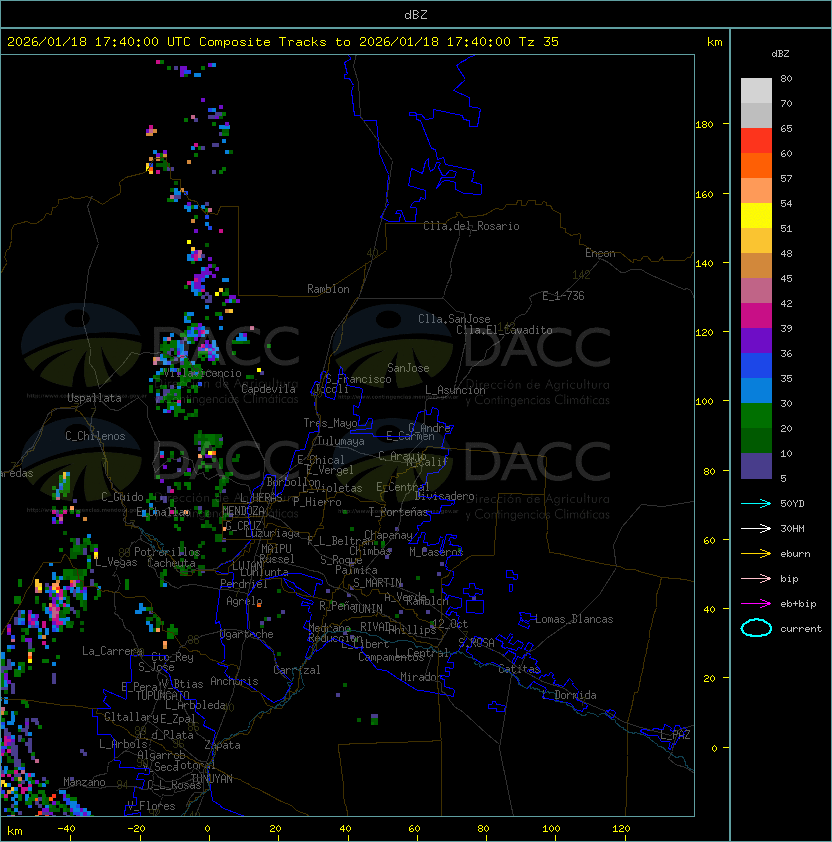Image resolution: width=832 pixels, height=842 pixels.
Task: Click the dBZ title at top
Action: click(415, 14)
